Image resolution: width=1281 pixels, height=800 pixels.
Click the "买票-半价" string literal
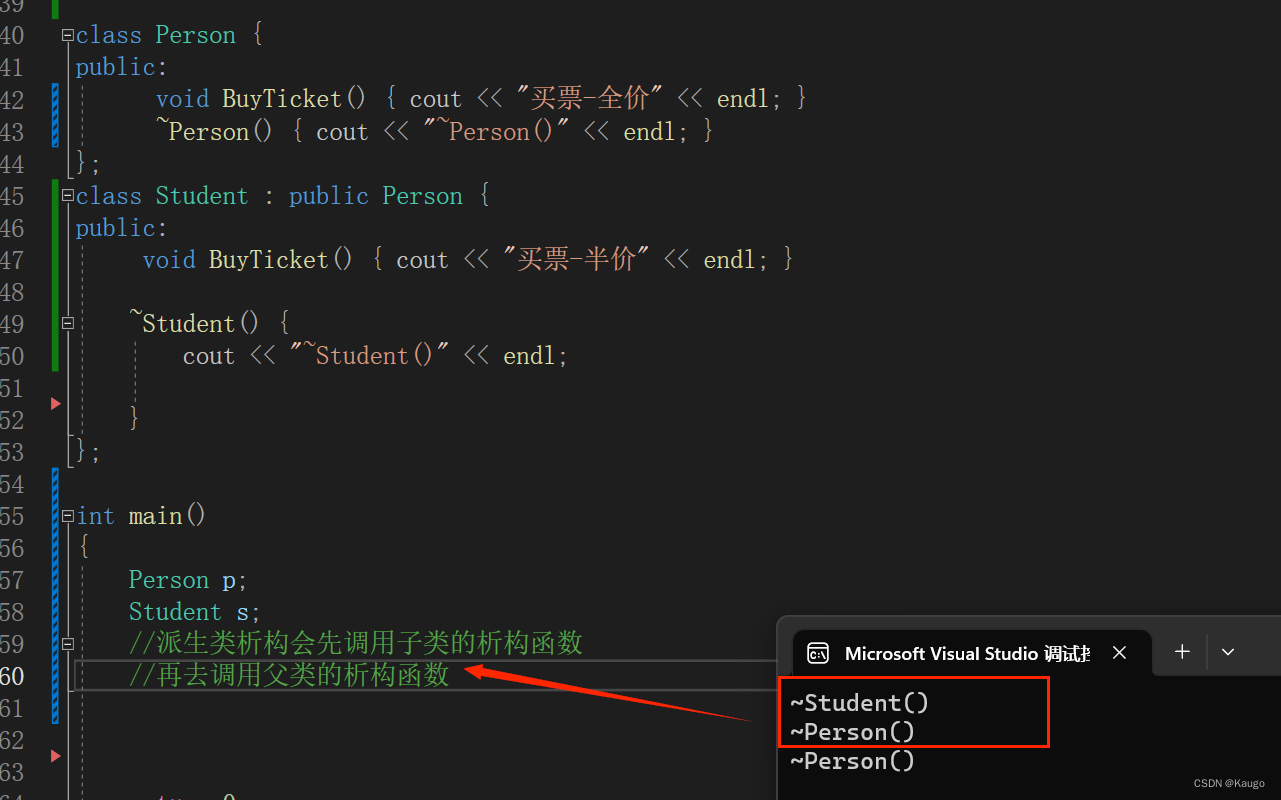click(x=577, y=260)
